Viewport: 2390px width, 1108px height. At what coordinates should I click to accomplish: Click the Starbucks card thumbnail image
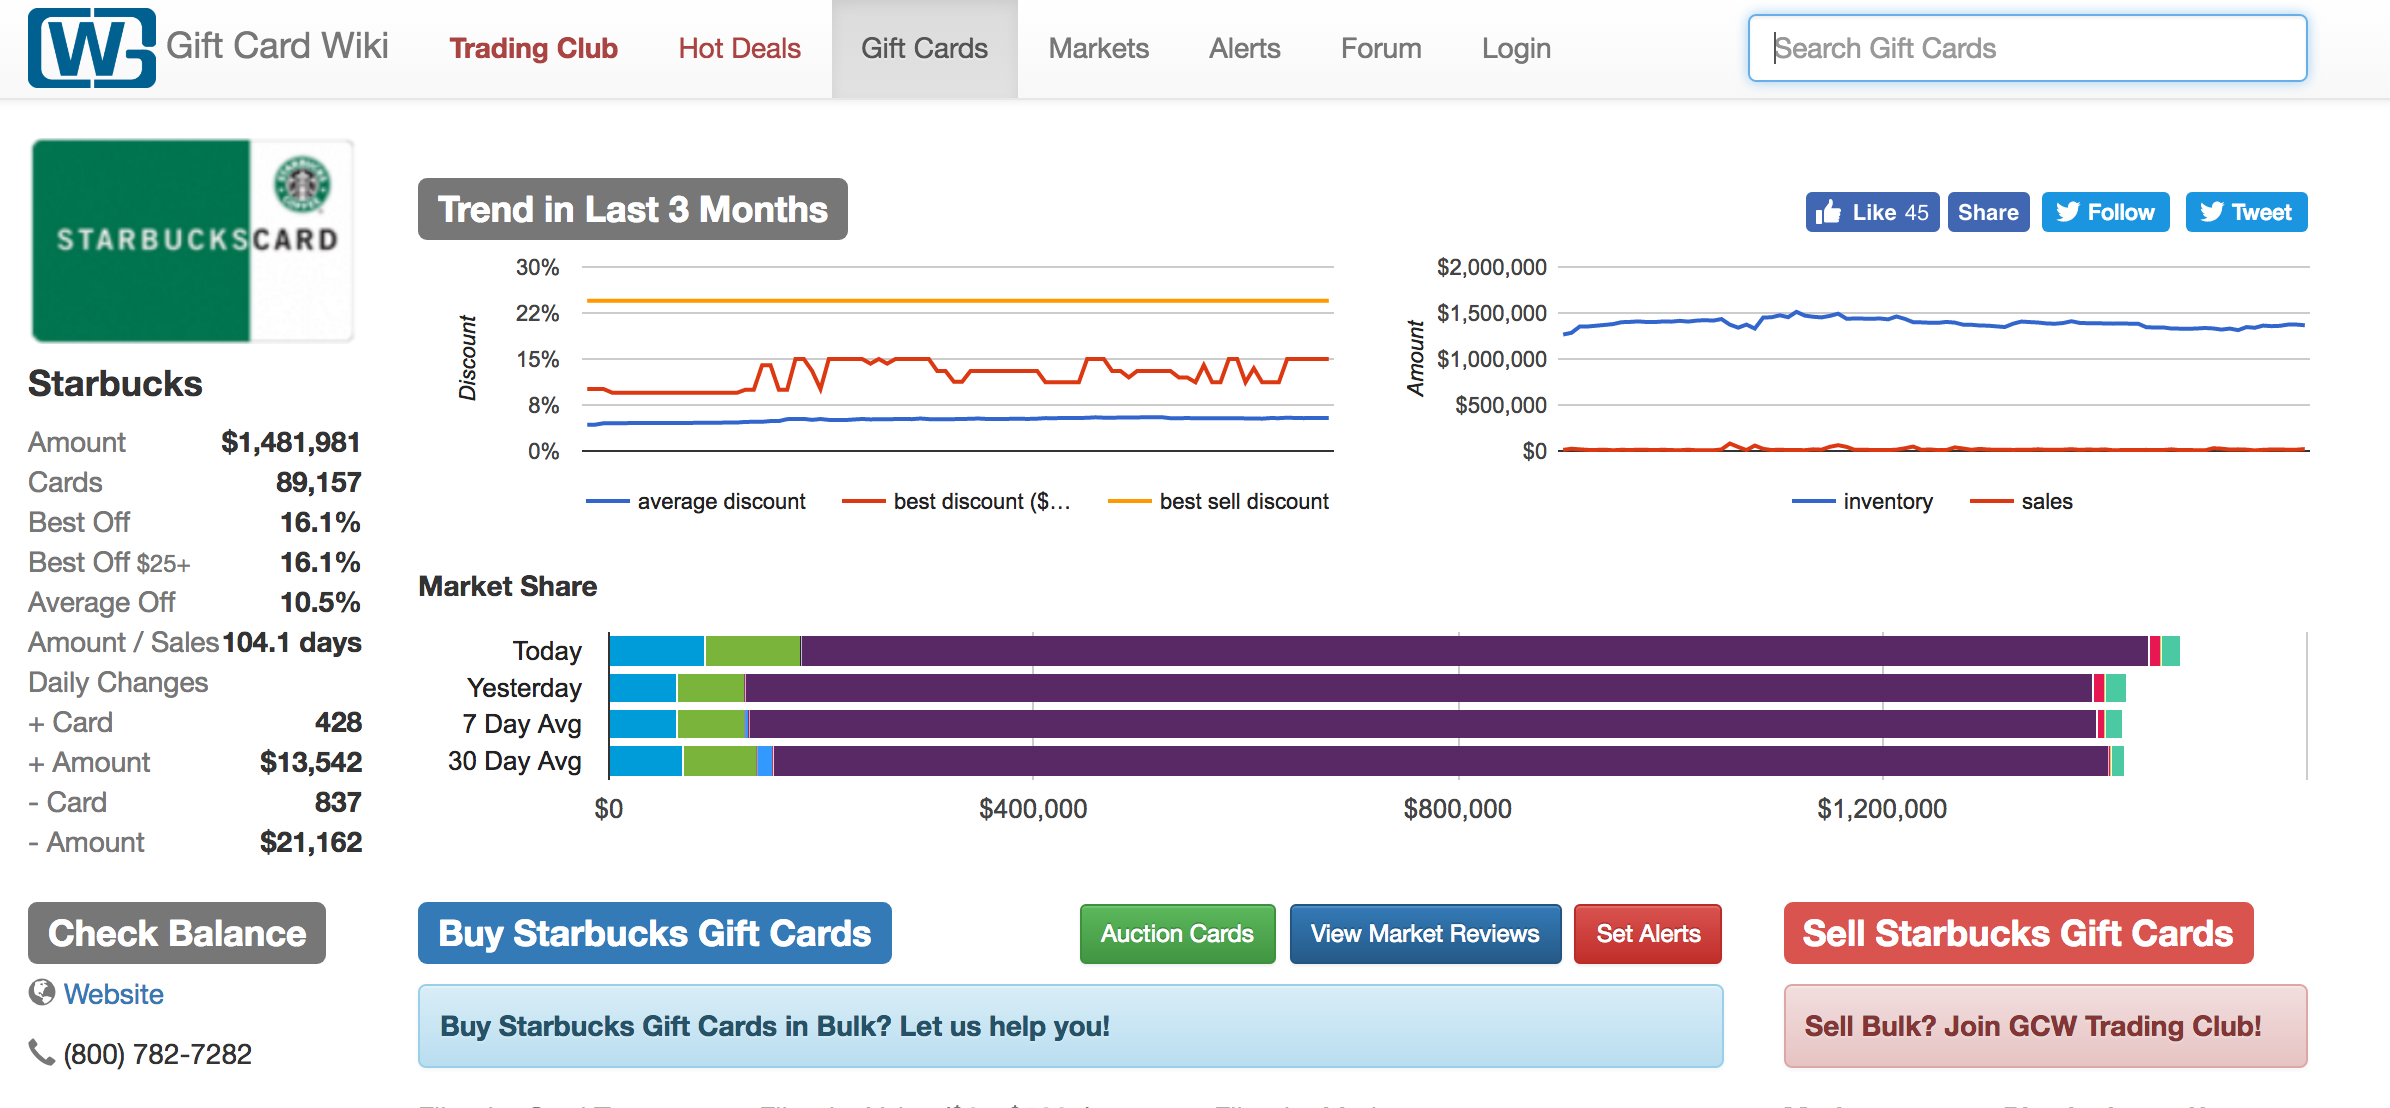192,241
